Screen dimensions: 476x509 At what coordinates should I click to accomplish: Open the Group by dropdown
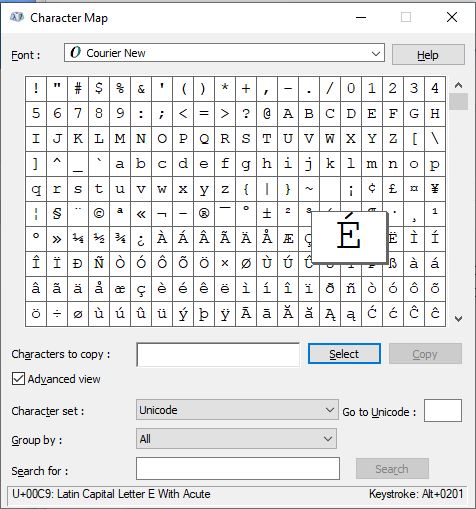[x=236, y=439]
